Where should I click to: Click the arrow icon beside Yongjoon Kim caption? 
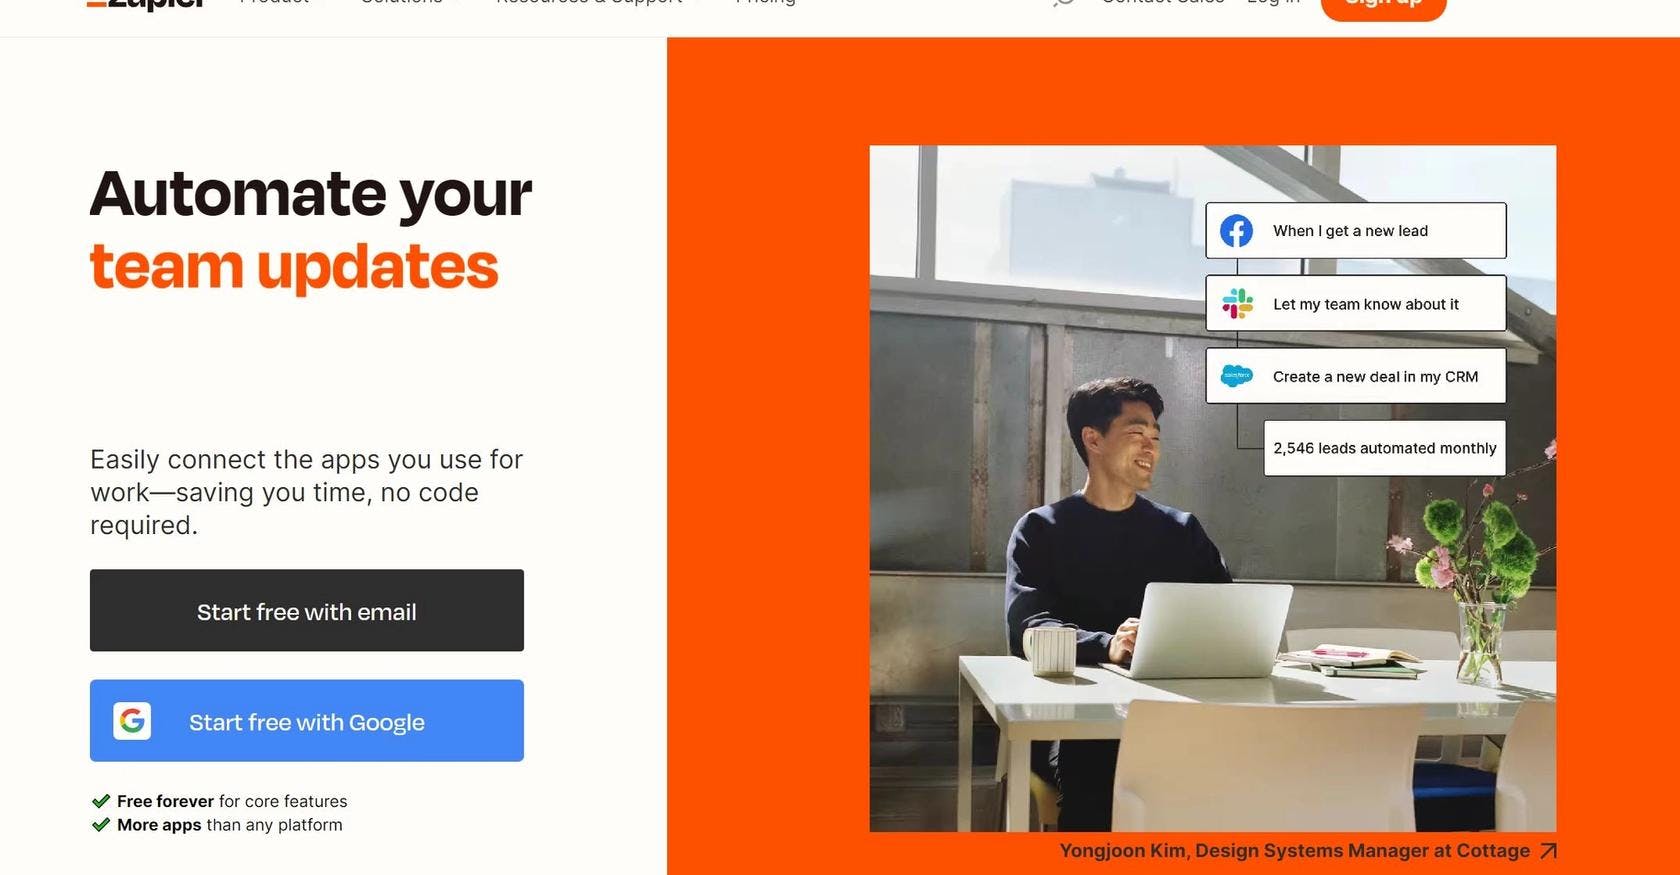1548,851
